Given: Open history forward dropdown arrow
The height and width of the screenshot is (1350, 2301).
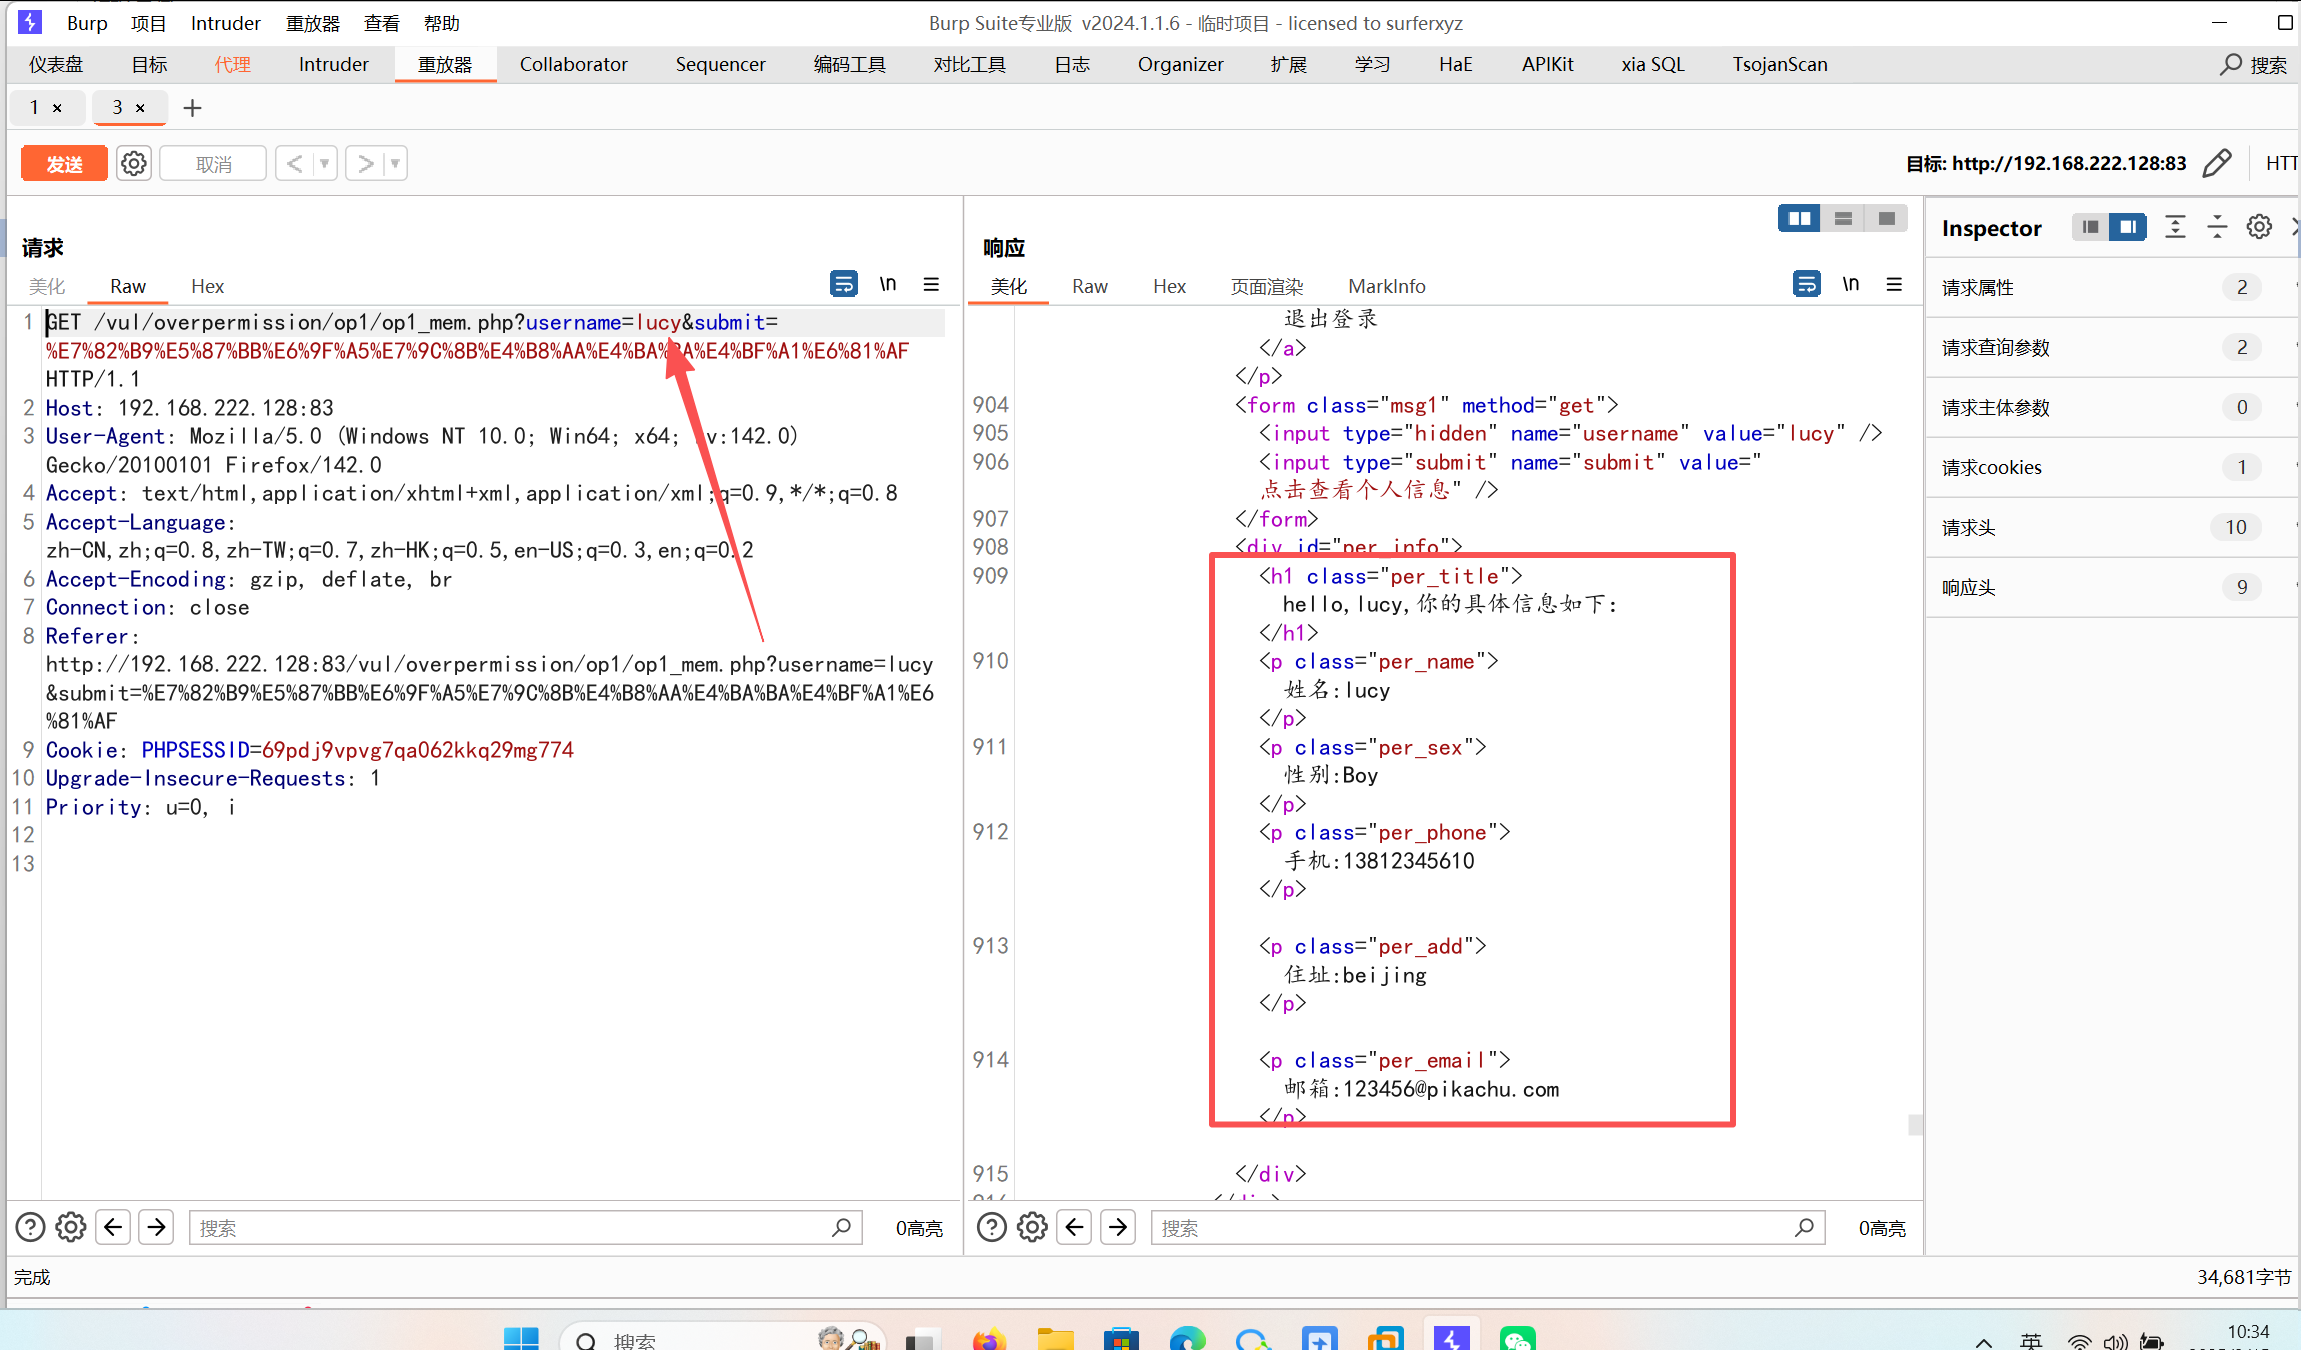Looking at the screenshot, I should 395,163.
